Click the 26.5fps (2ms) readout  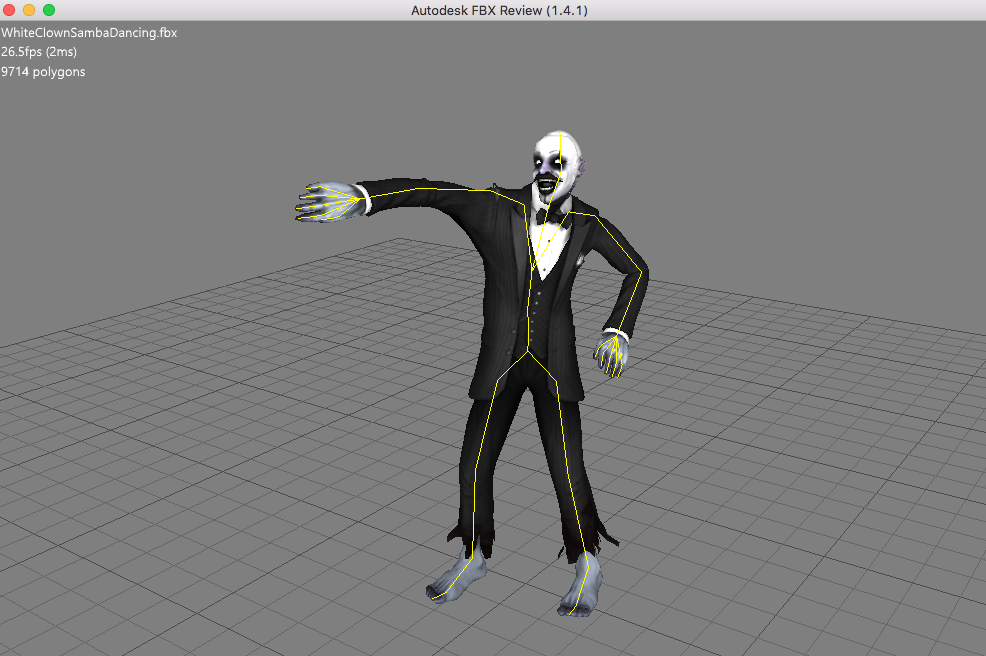coord(39,52)
